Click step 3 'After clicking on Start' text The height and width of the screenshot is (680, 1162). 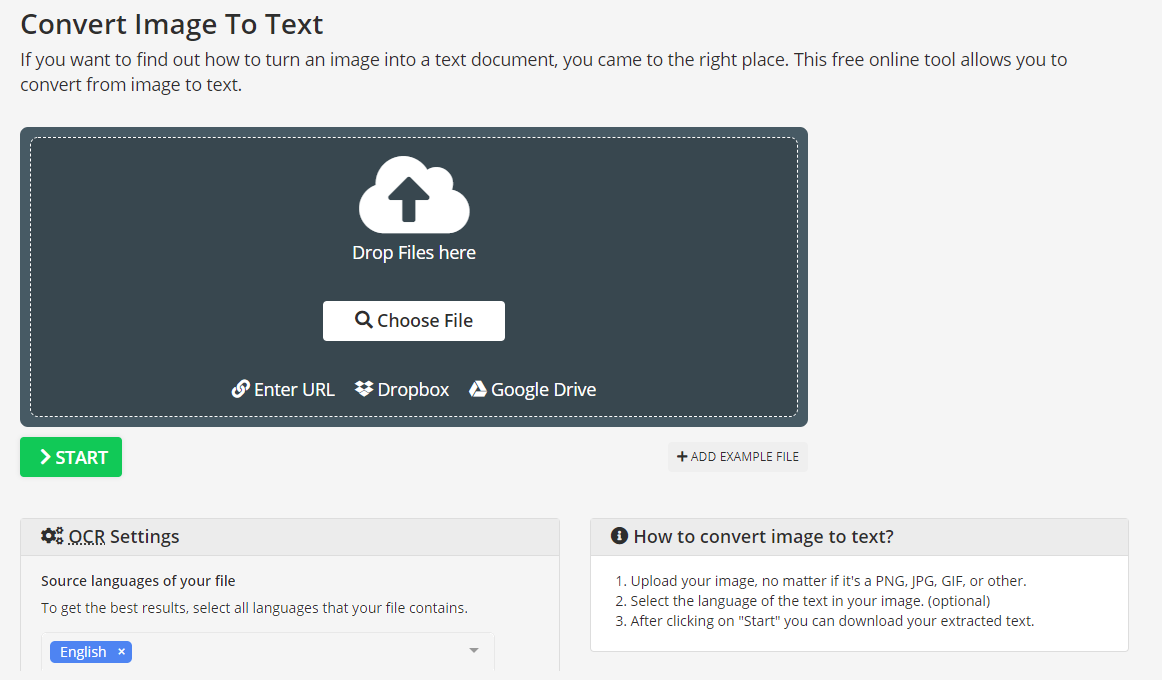831,621
